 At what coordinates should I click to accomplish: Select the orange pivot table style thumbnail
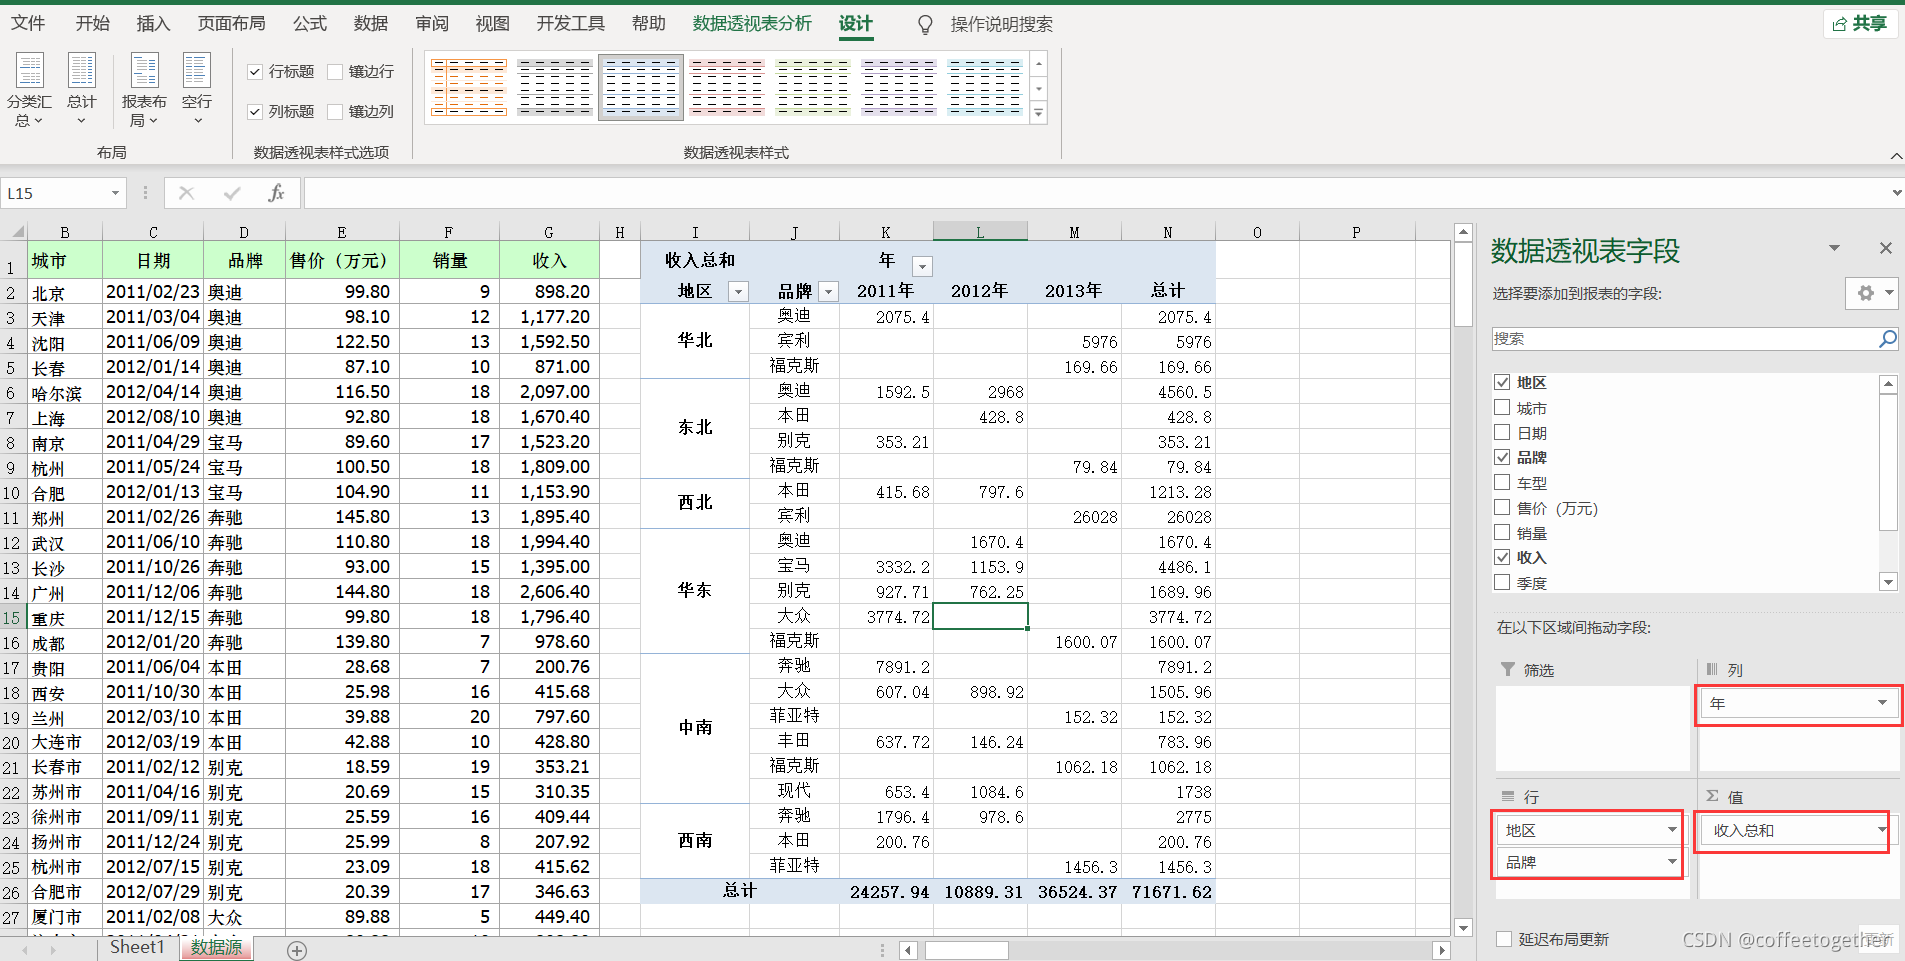(469, 87)
